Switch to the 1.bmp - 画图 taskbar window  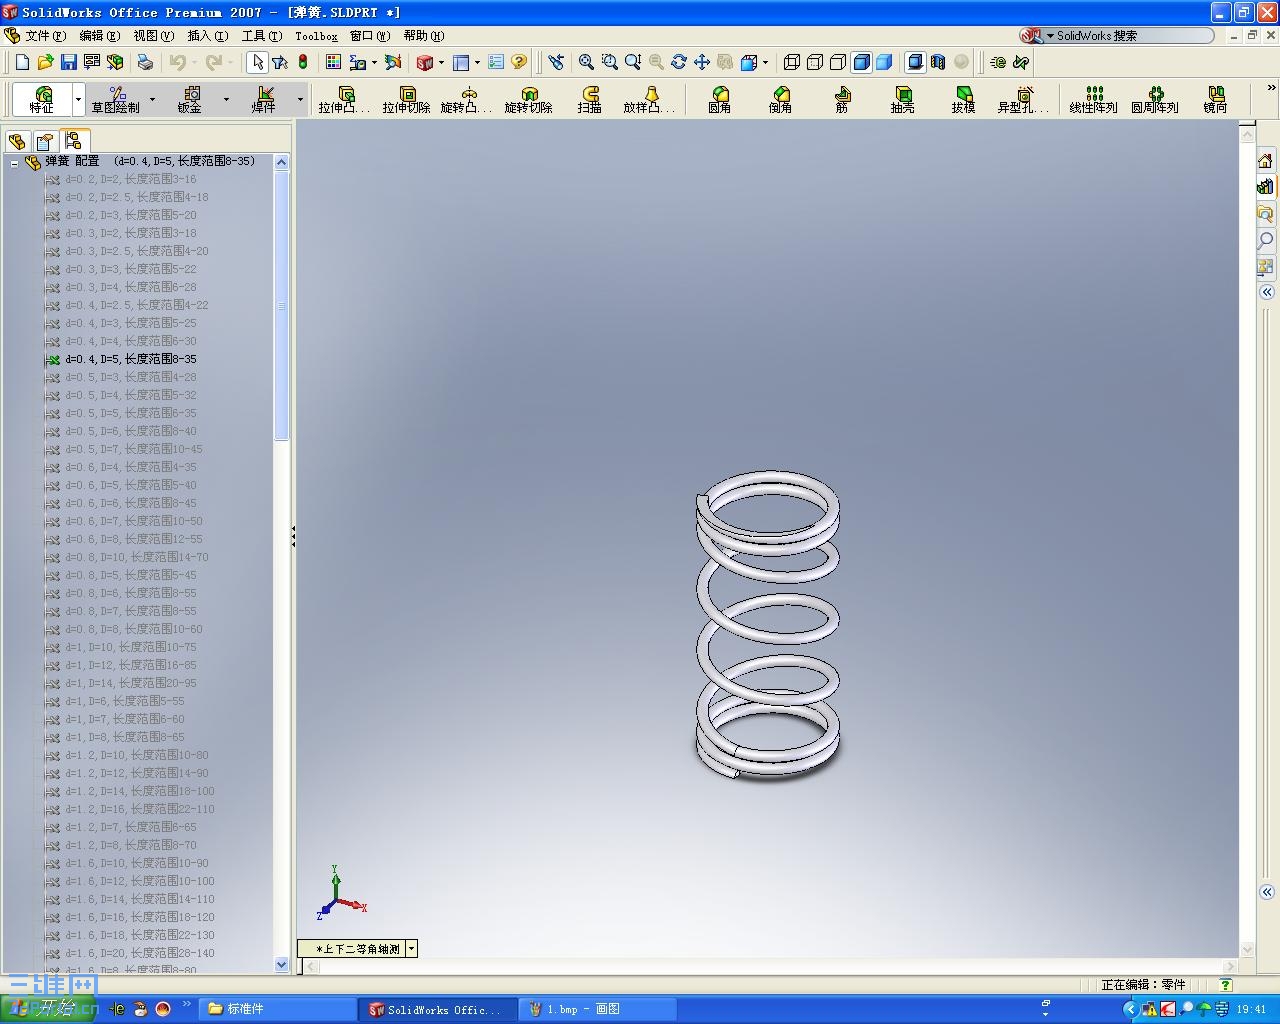598,1009
